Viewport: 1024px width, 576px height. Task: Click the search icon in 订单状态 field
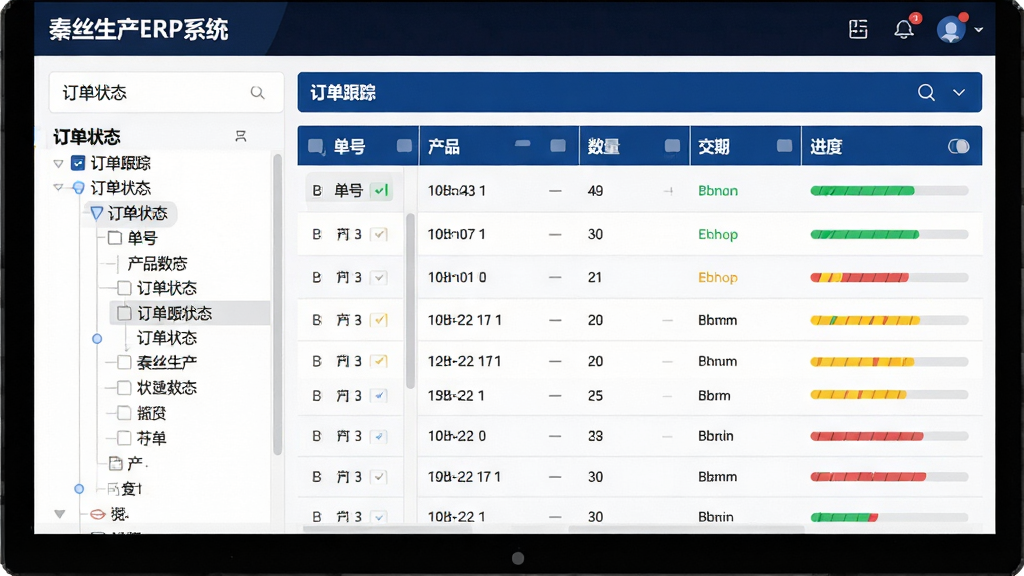[x=257, y=93]
